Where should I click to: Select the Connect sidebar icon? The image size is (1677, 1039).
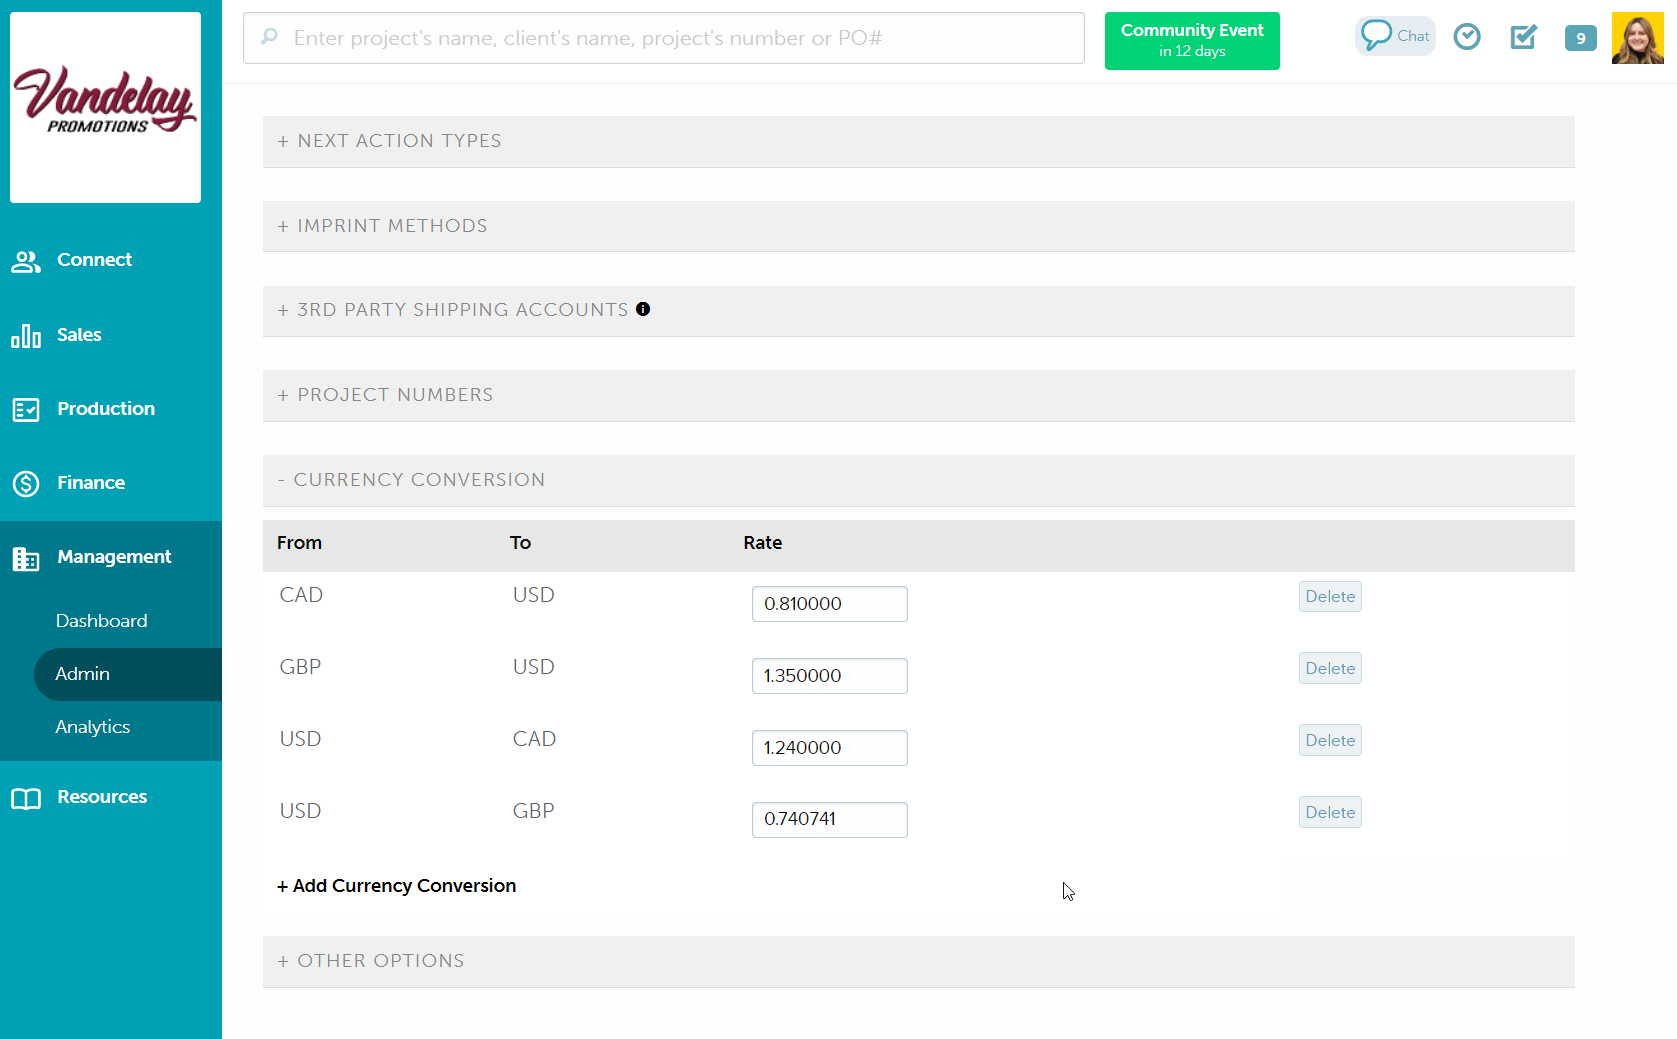point(26,260)
